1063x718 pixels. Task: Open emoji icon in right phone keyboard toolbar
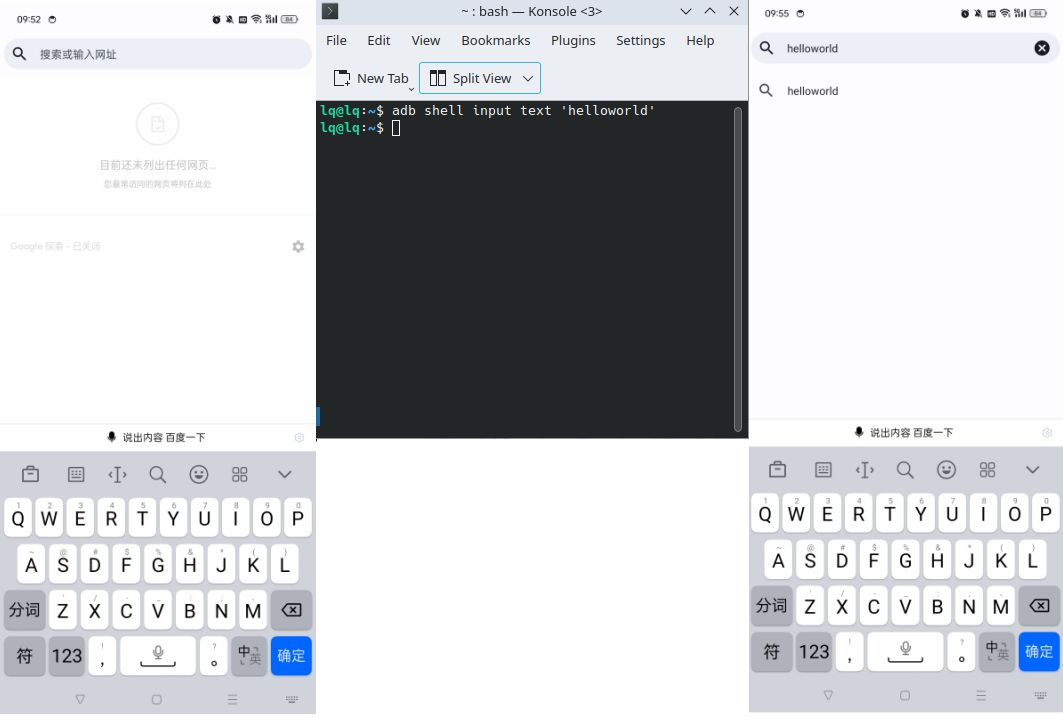[946, 469]
